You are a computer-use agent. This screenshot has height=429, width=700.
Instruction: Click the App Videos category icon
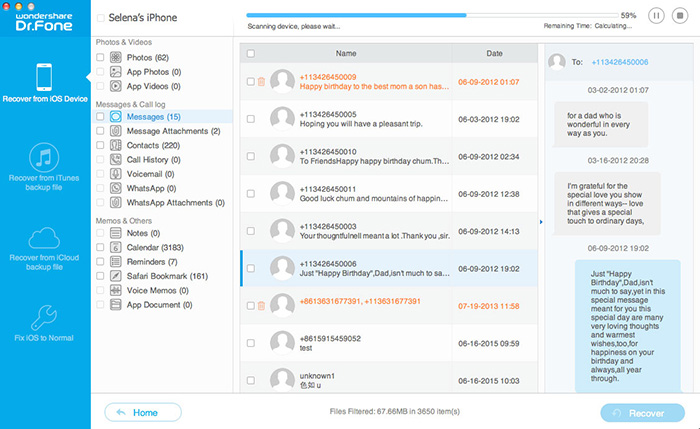point(116,86)
